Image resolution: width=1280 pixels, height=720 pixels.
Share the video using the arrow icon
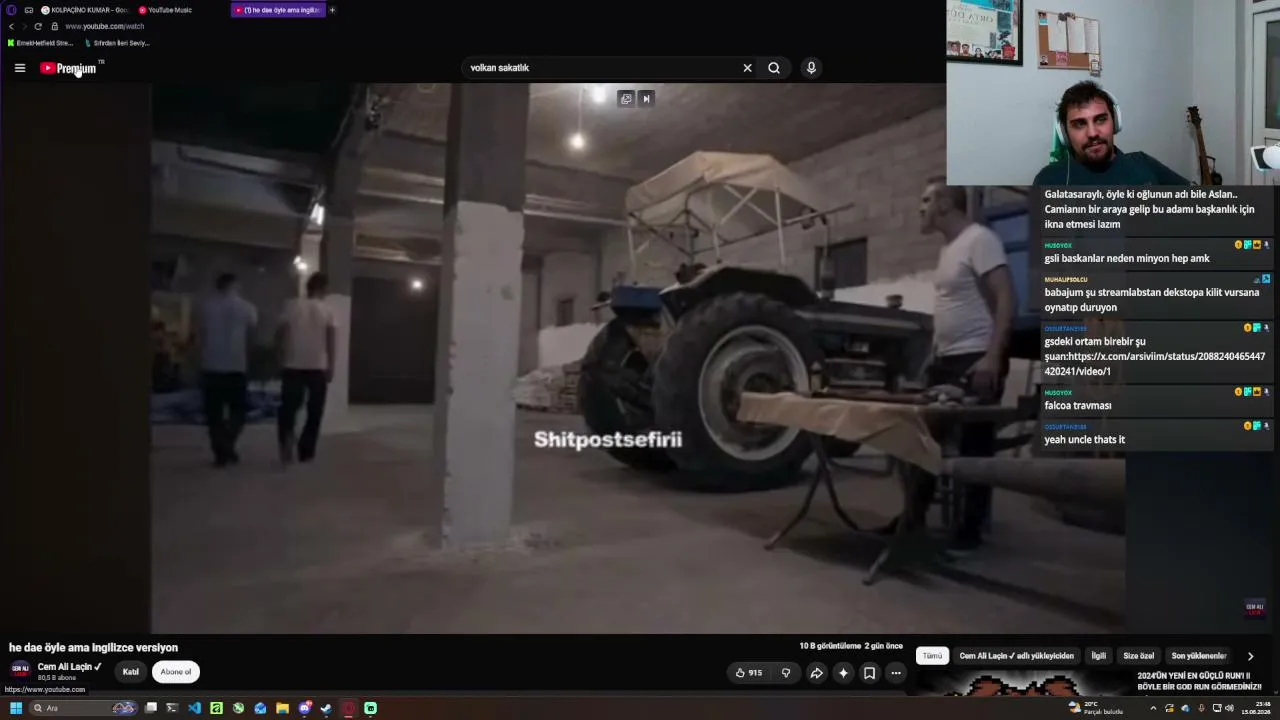pos(816,673)
